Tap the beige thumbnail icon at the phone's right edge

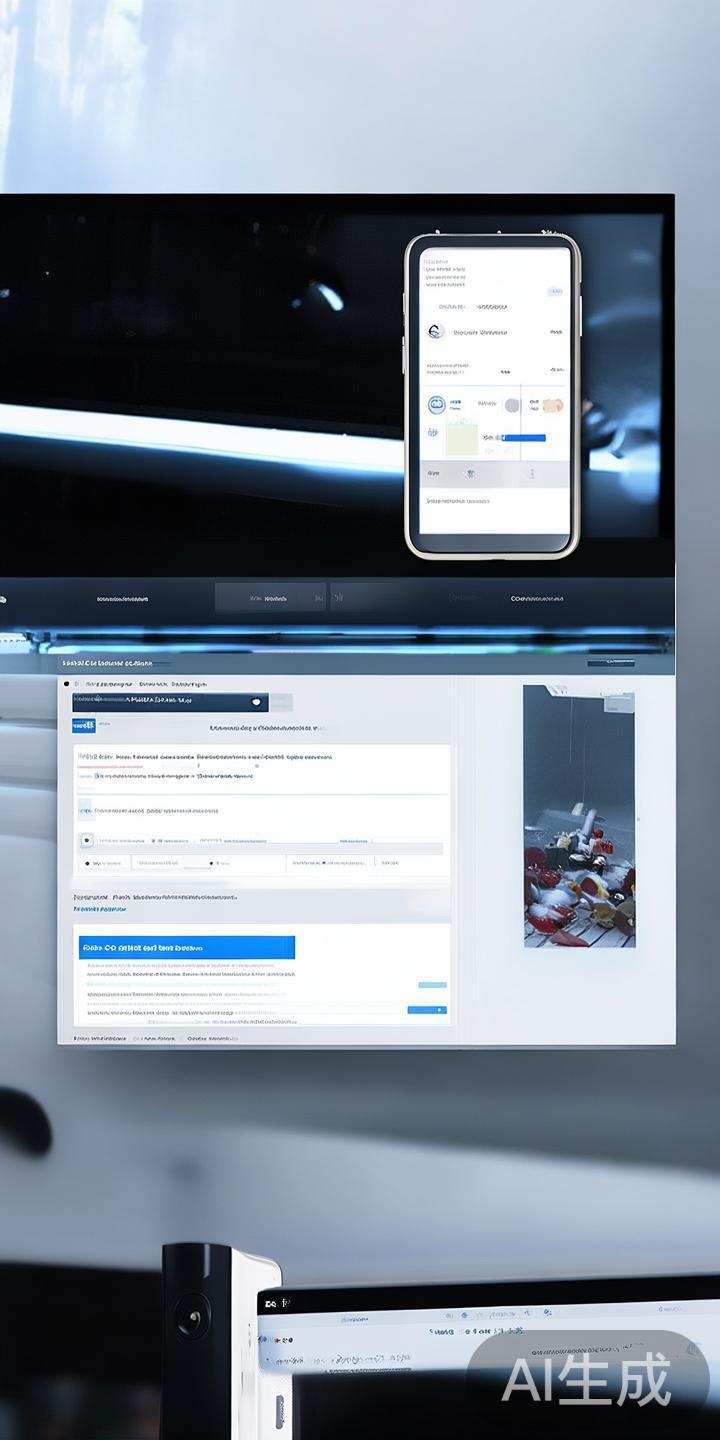tap(553, 405)
